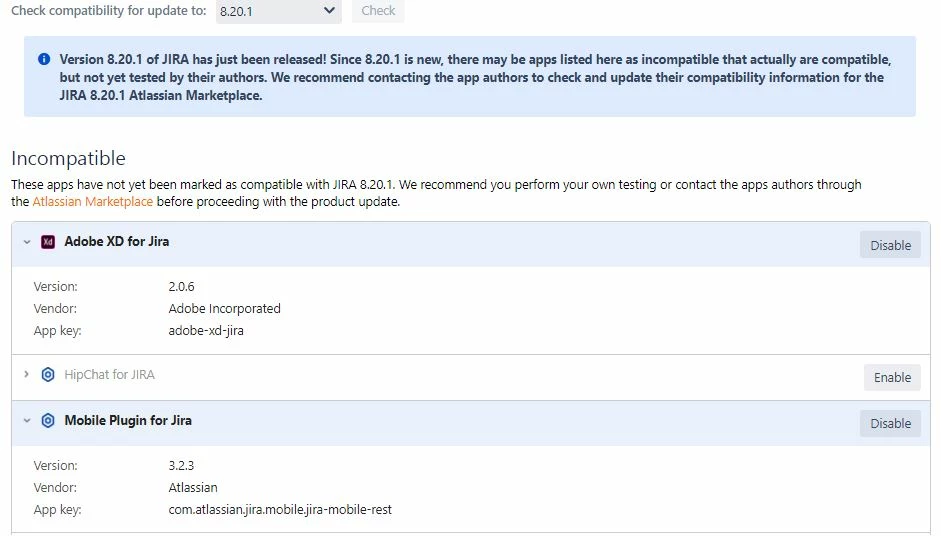Screen dimensions: 941x536
Task: Expand the HipChat for JIRA row
Action: tap(26, 375)
